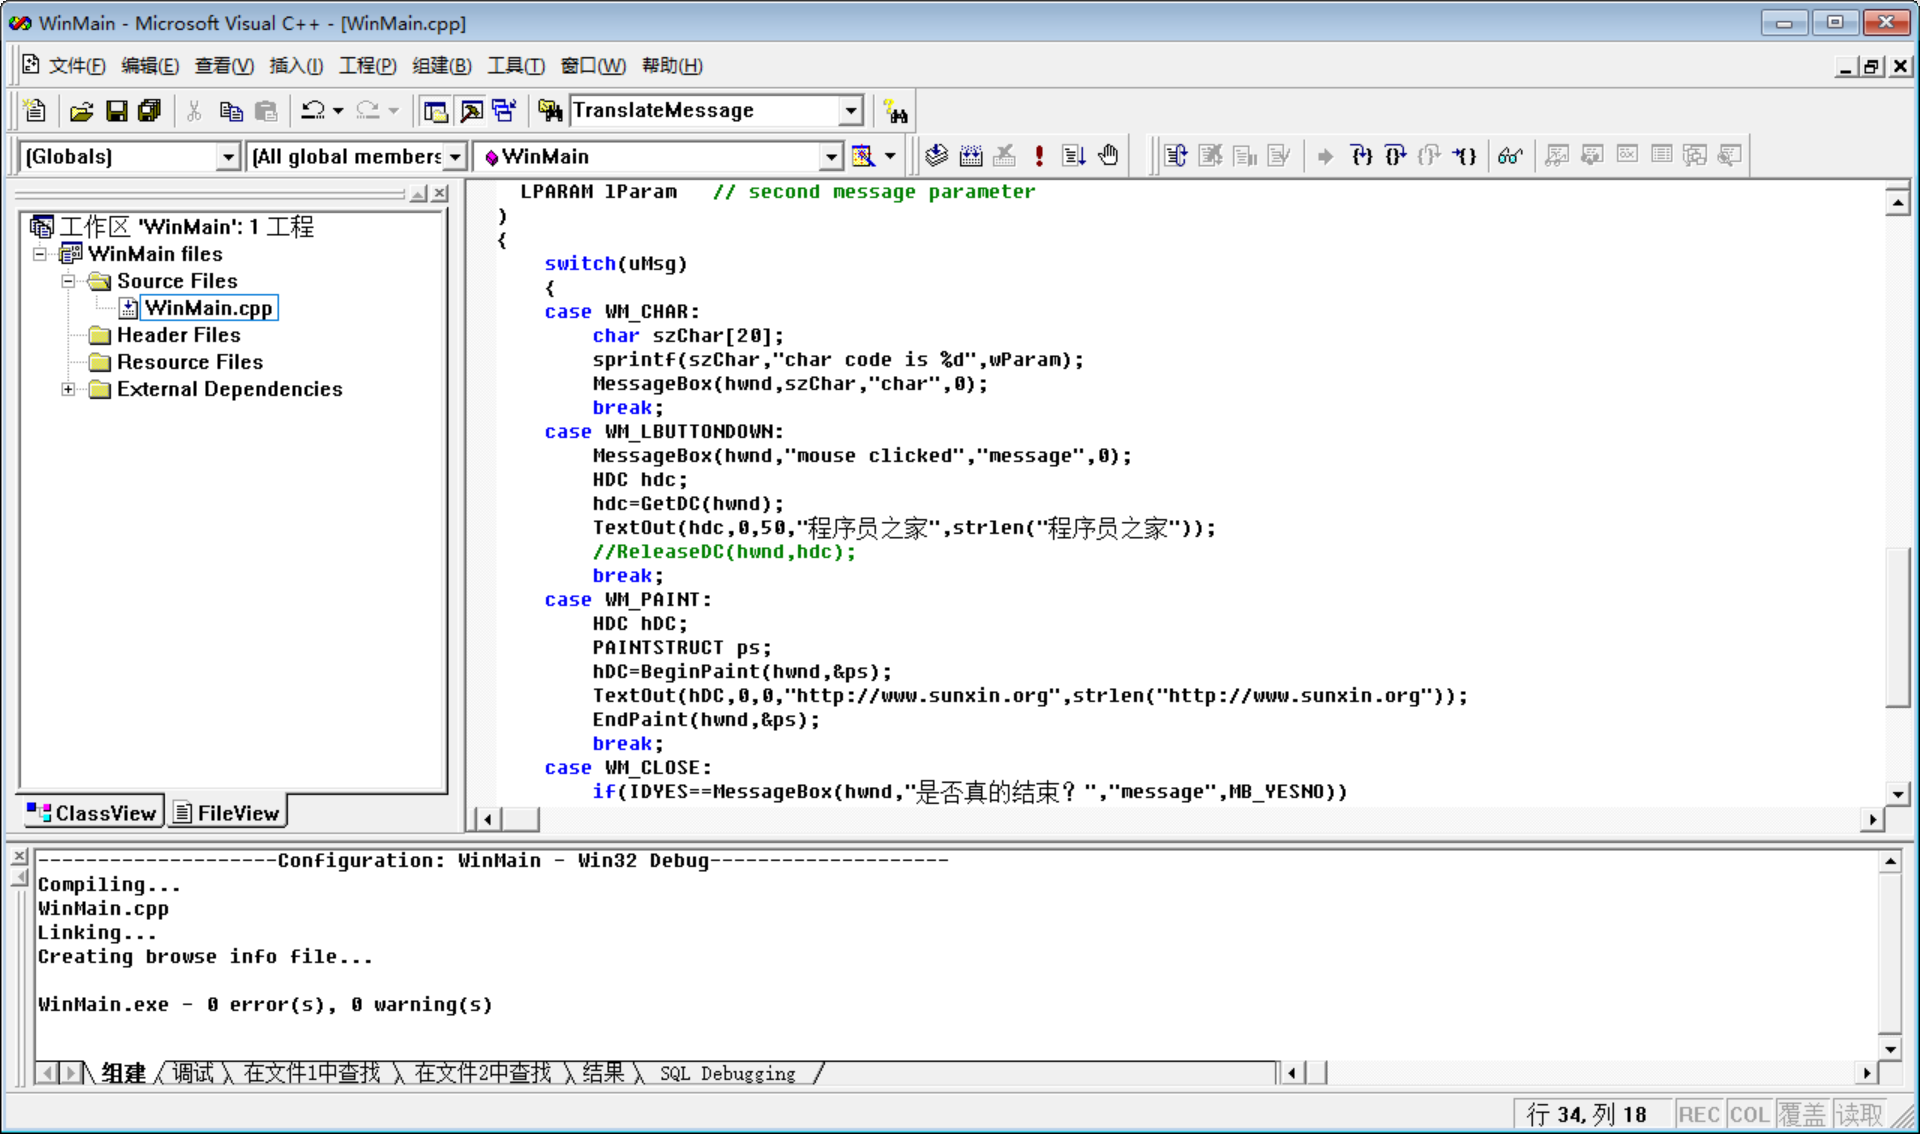Switch to the FileView tab
The height and width of the screenshot is (1134, 1920).
click(x=227, y=813)
